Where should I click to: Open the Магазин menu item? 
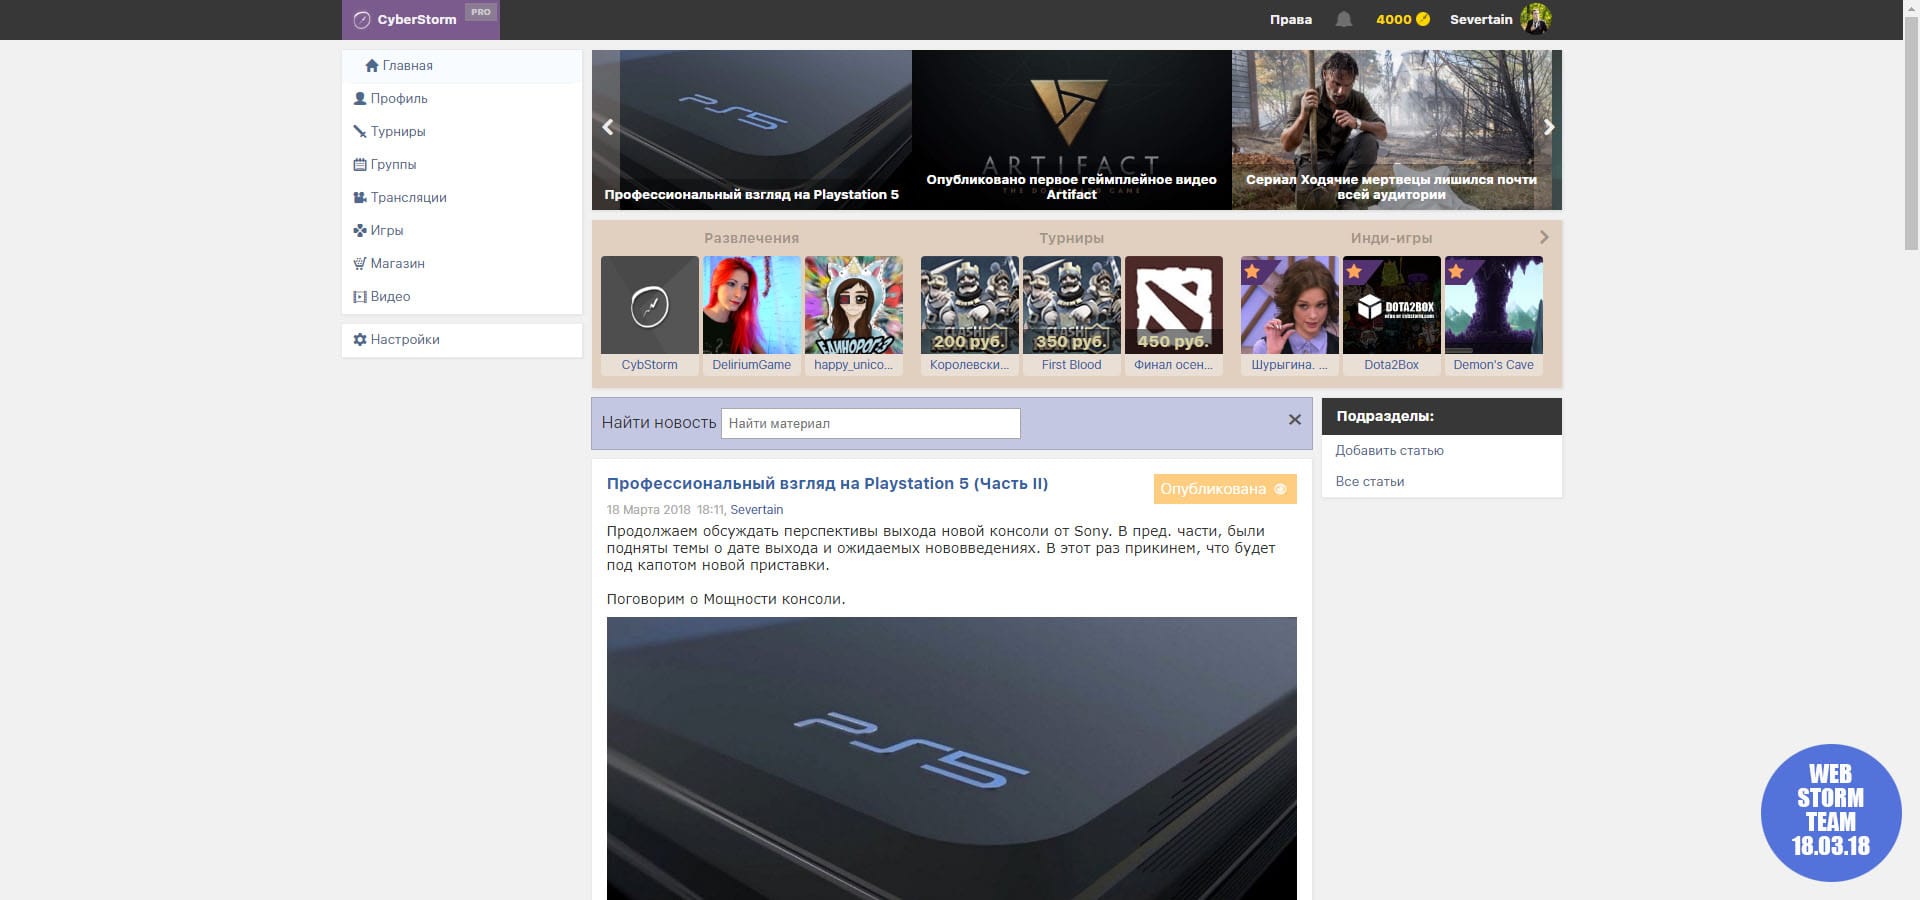(462, 263)
